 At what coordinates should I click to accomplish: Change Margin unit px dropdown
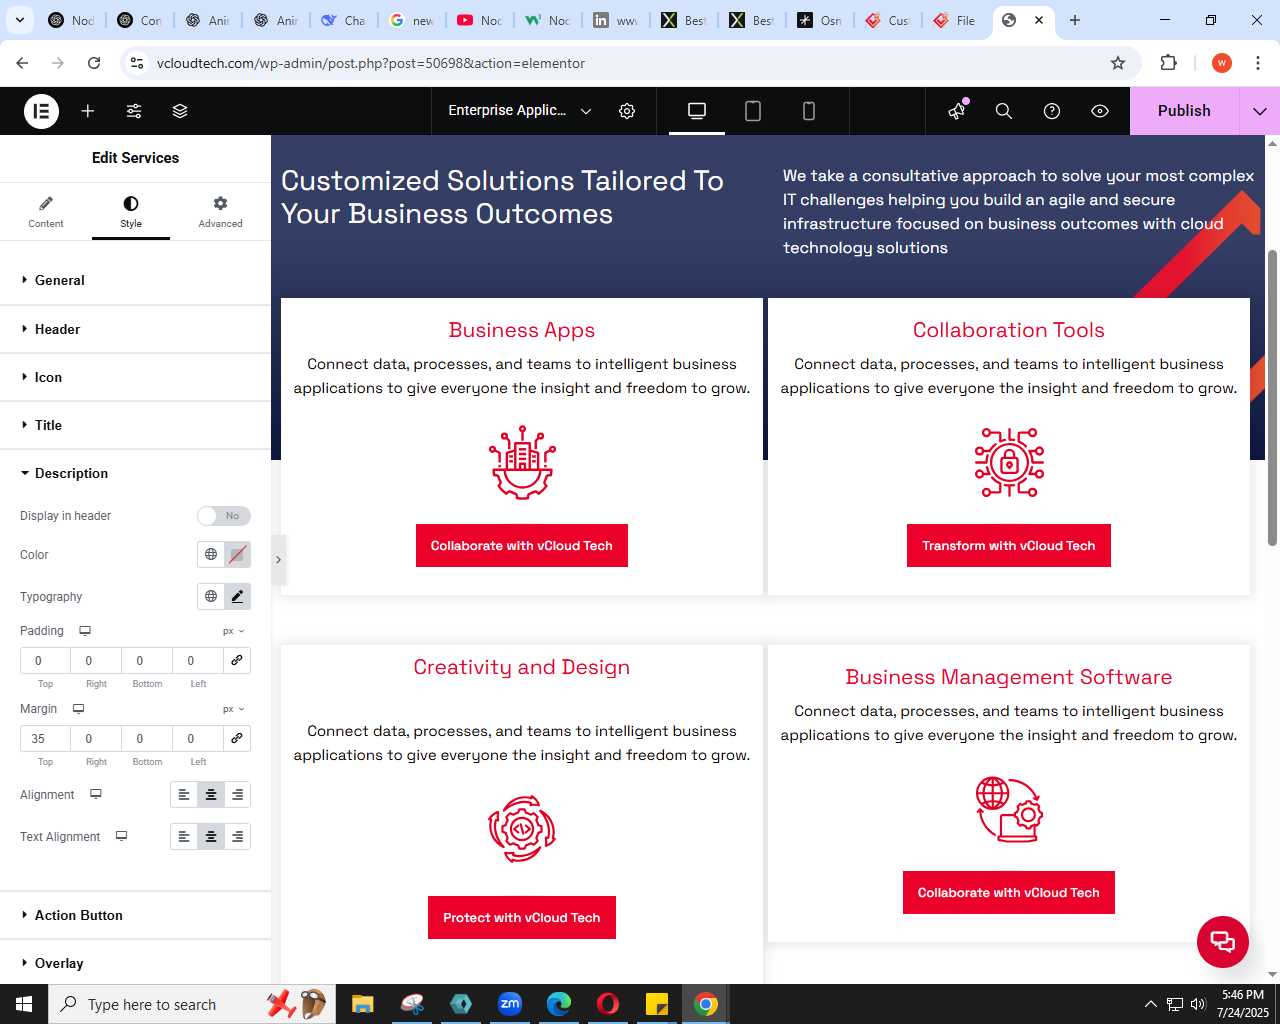(x=234, y=709)
